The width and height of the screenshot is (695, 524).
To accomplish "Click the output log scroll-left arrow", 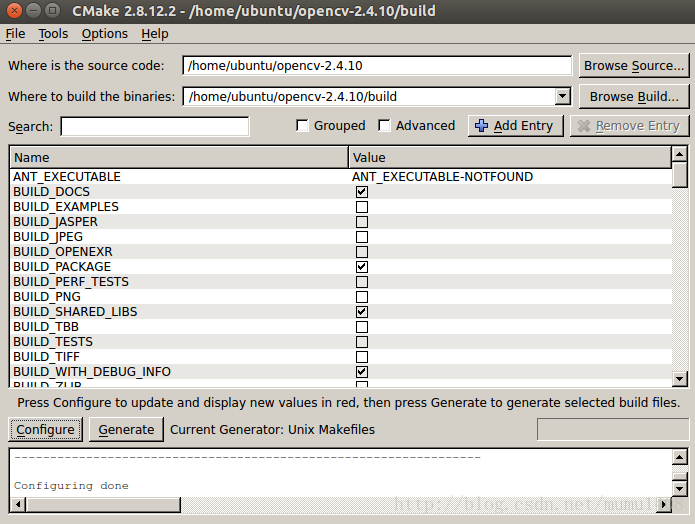I will click(18, 504).
